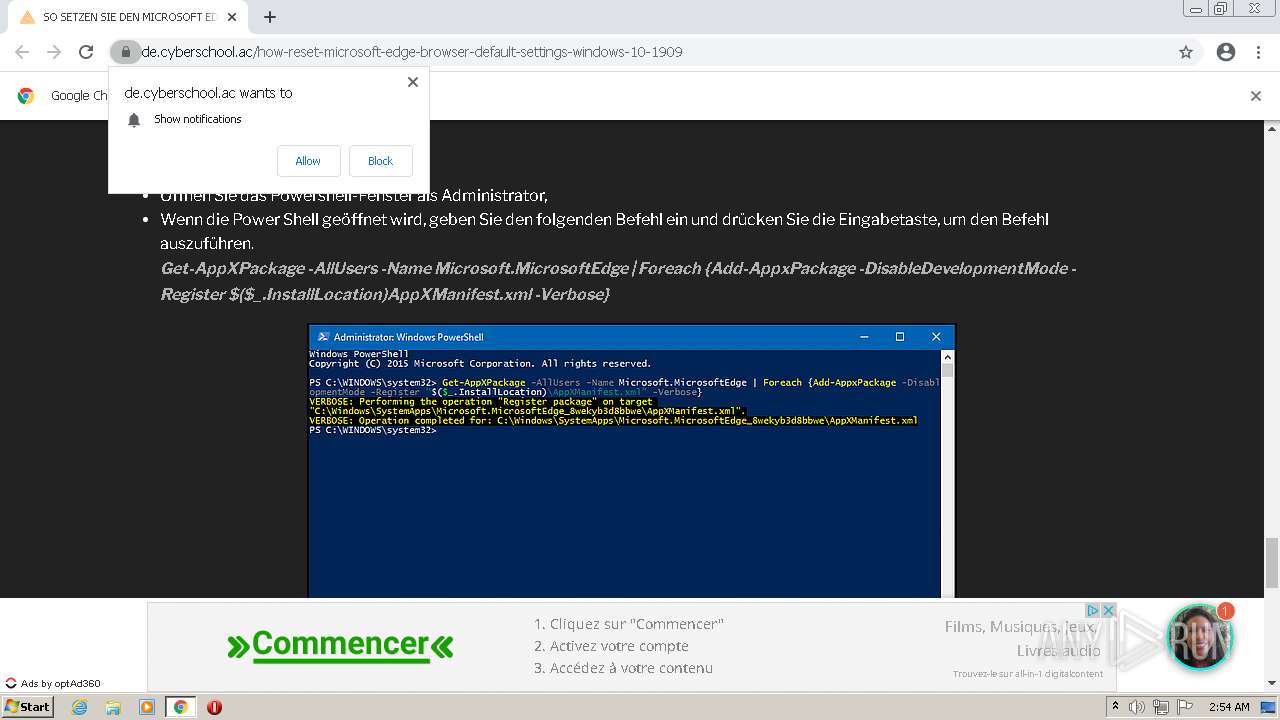1280x720 pixels.
Task: Reload the current page
Action: pyautogui.click(x=86, y=52)
